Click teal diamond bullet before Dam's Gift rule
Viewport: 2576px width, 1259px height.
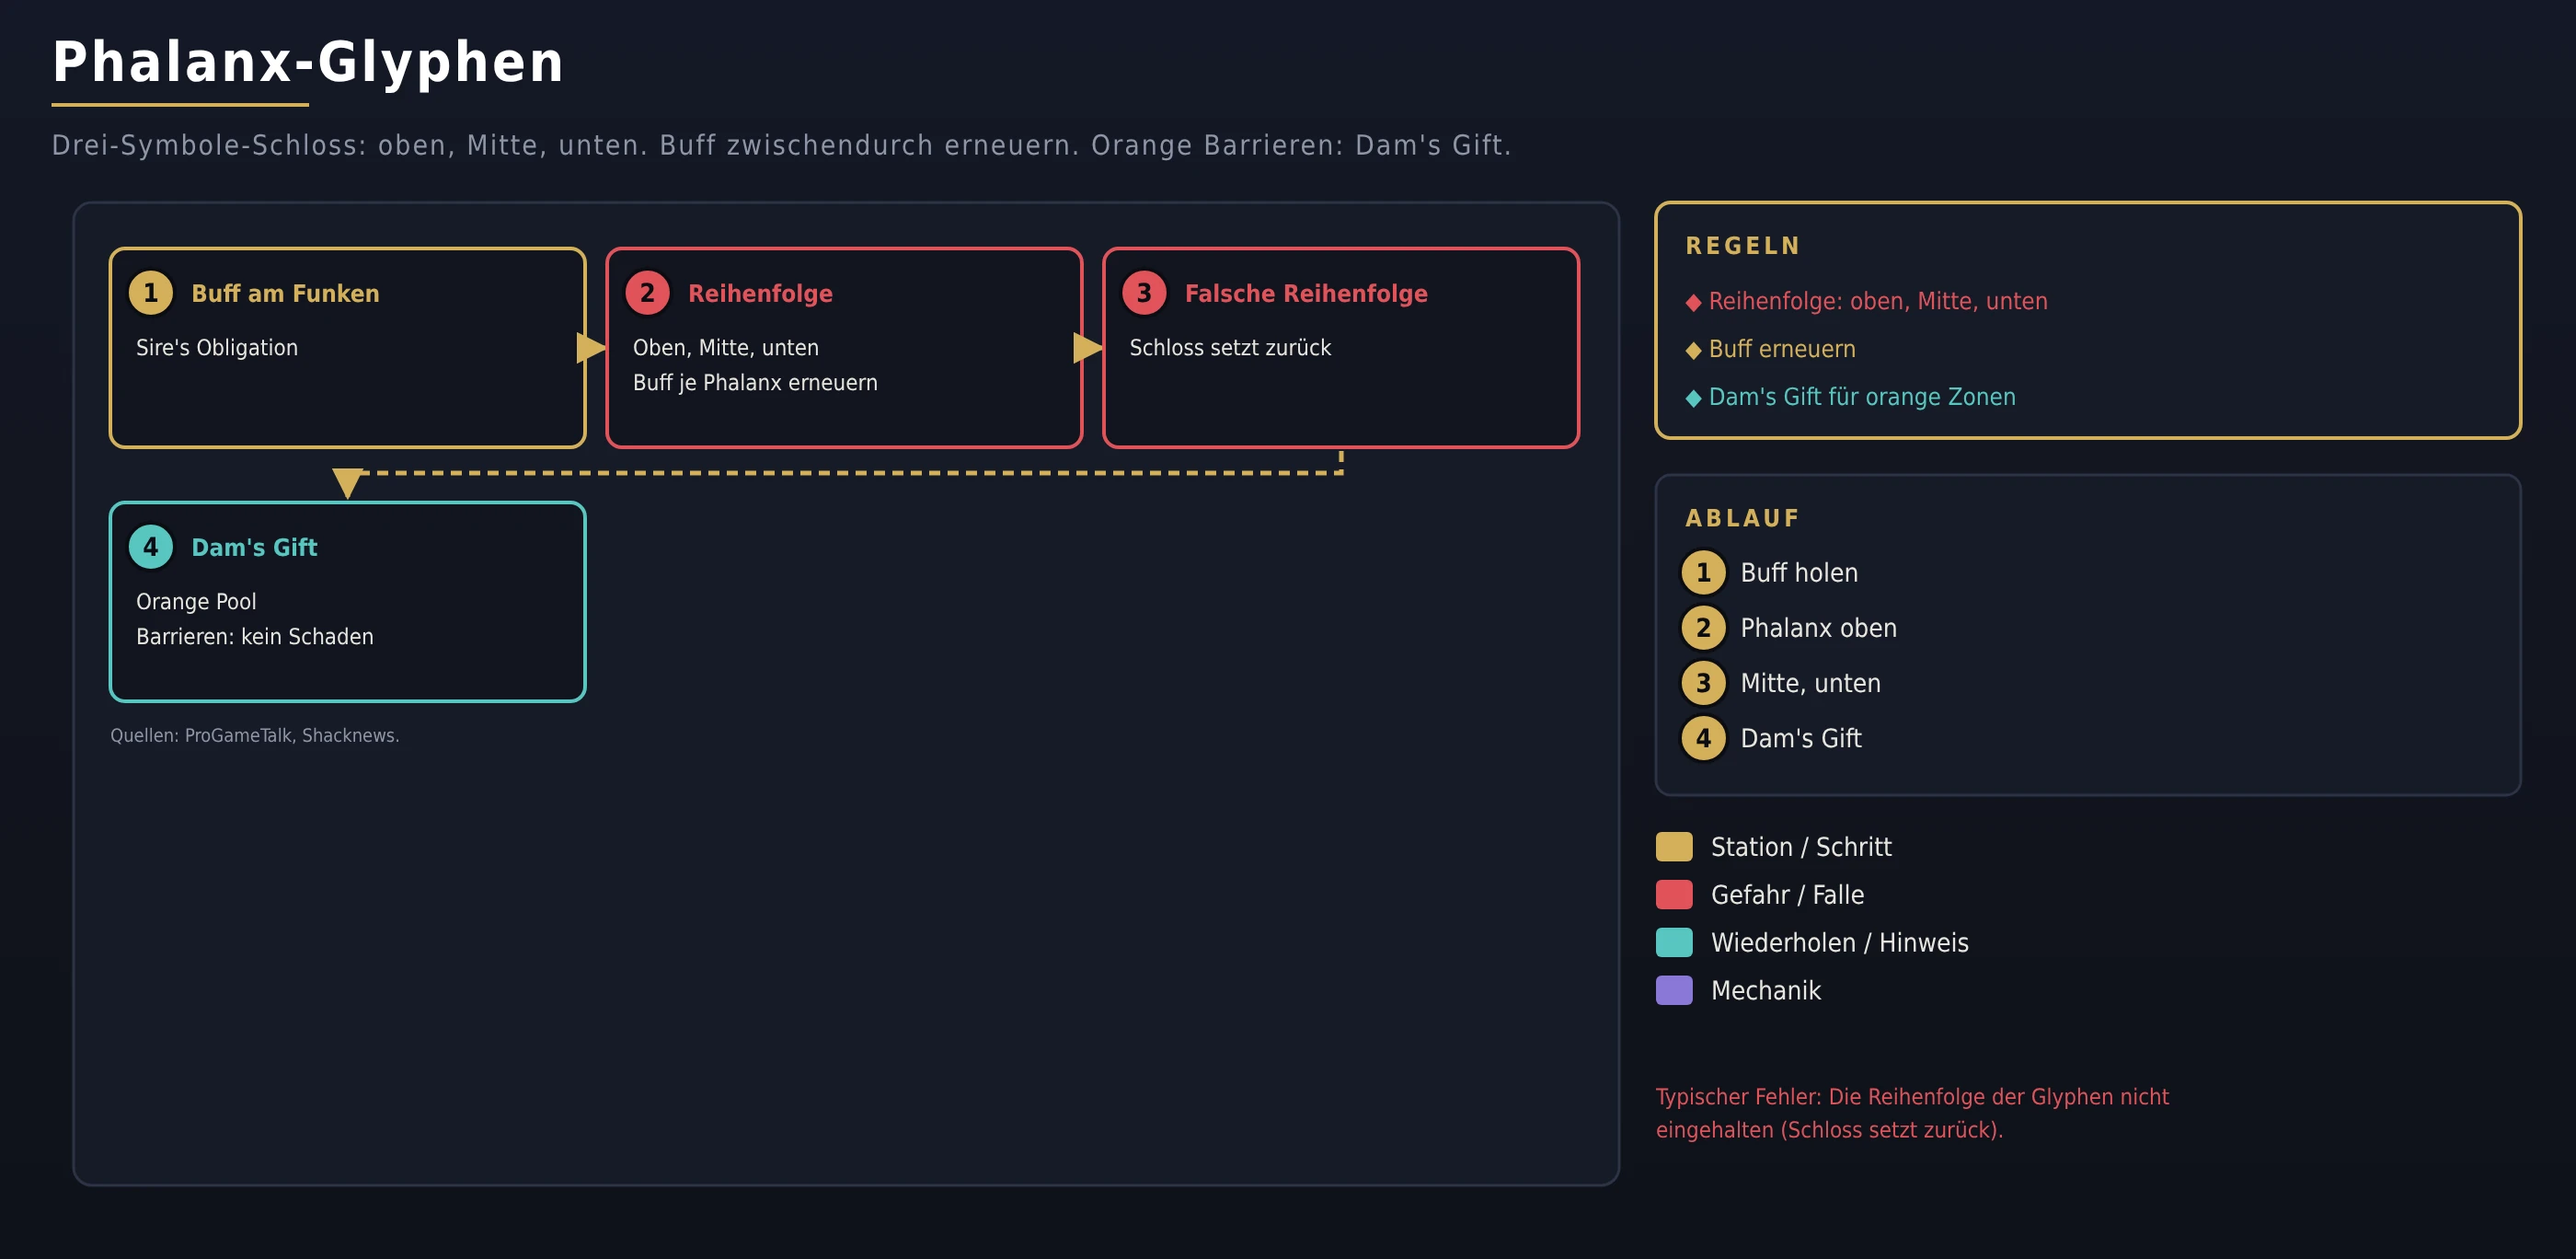point(1693,398)
